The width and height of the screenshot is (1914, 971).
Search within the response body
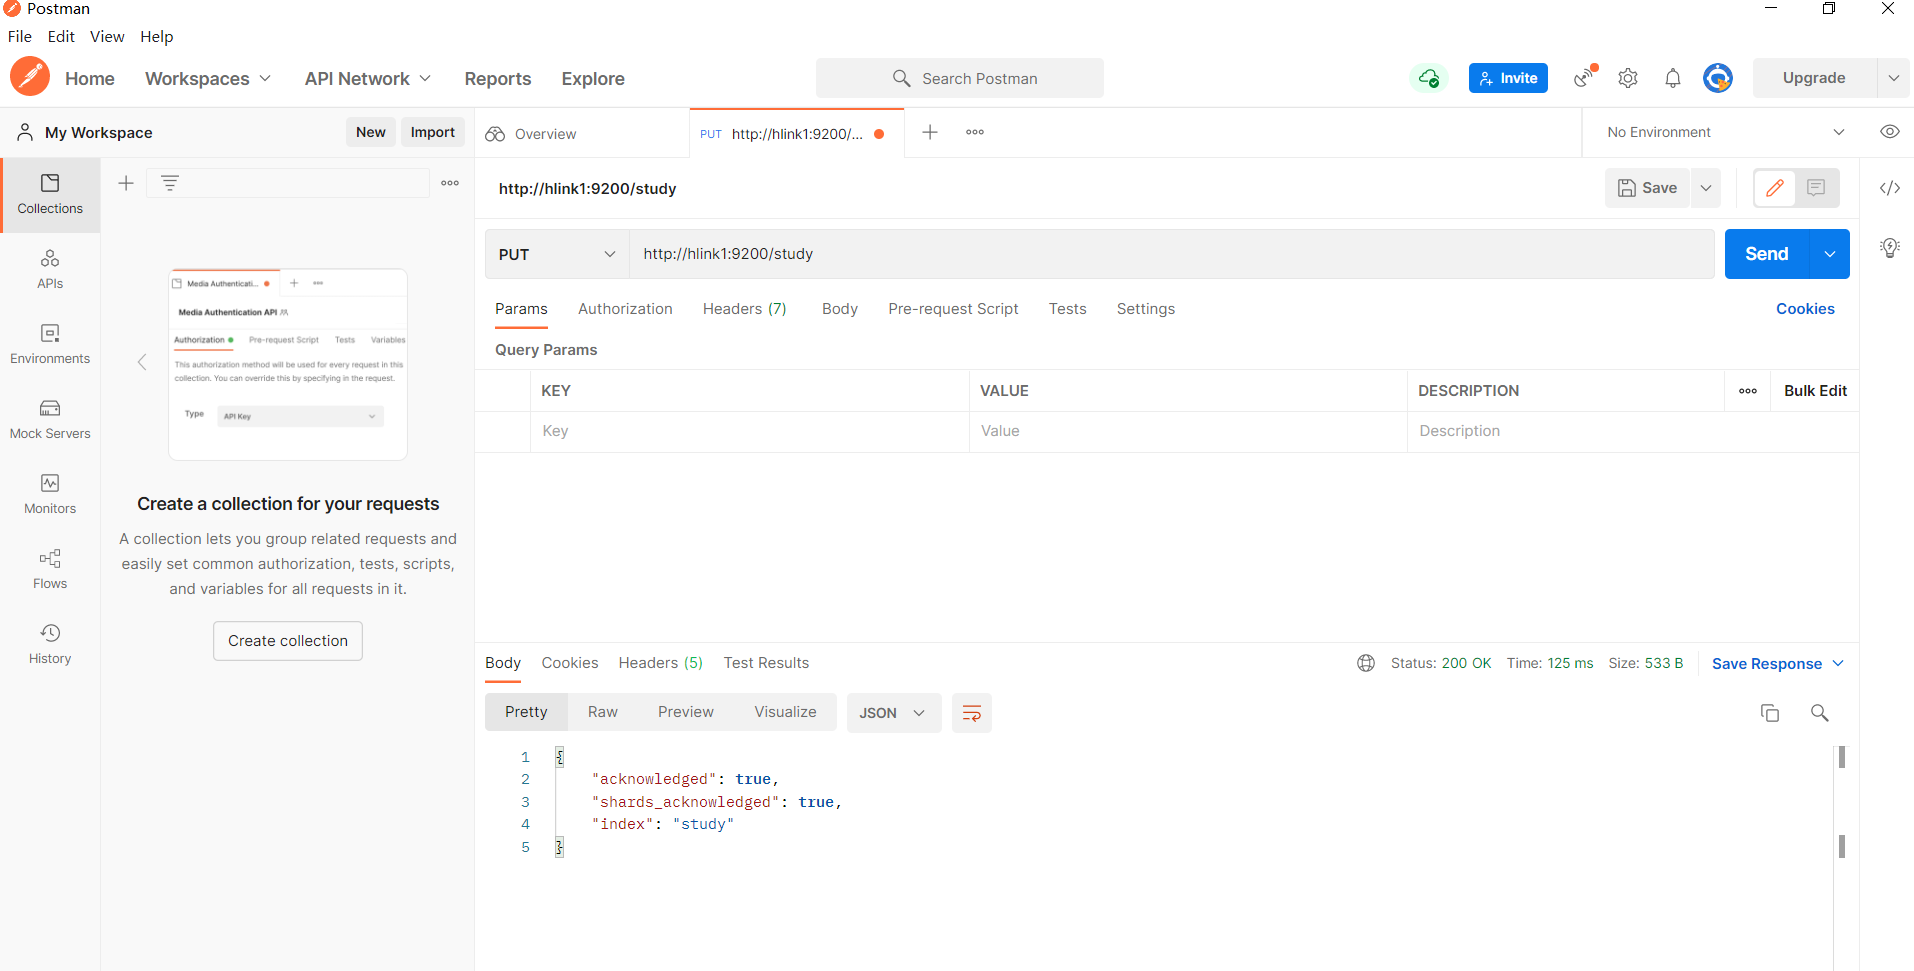(x=1820, y=712)
